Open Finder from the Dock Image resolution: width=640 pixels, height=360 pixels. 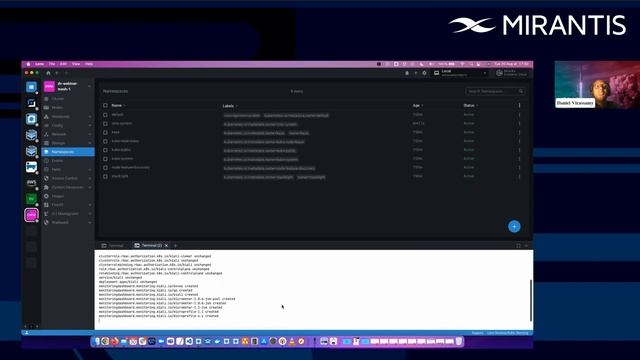96,341
